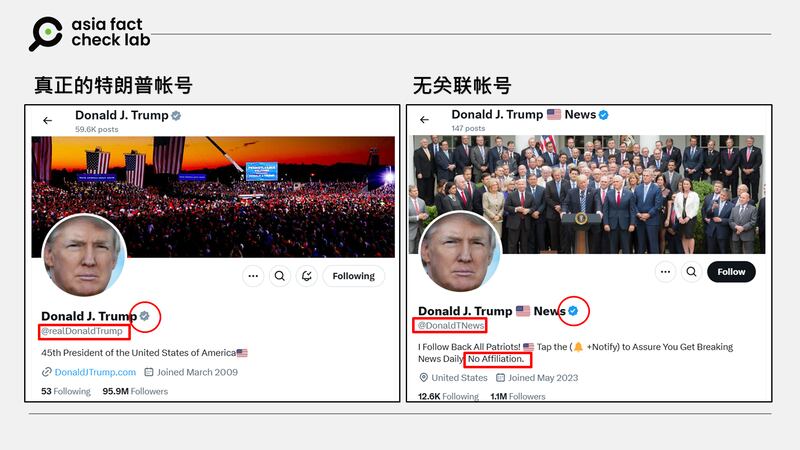Click bell emoji in Trump News bio
Screen dimensions: 800x450
[578, 347]
